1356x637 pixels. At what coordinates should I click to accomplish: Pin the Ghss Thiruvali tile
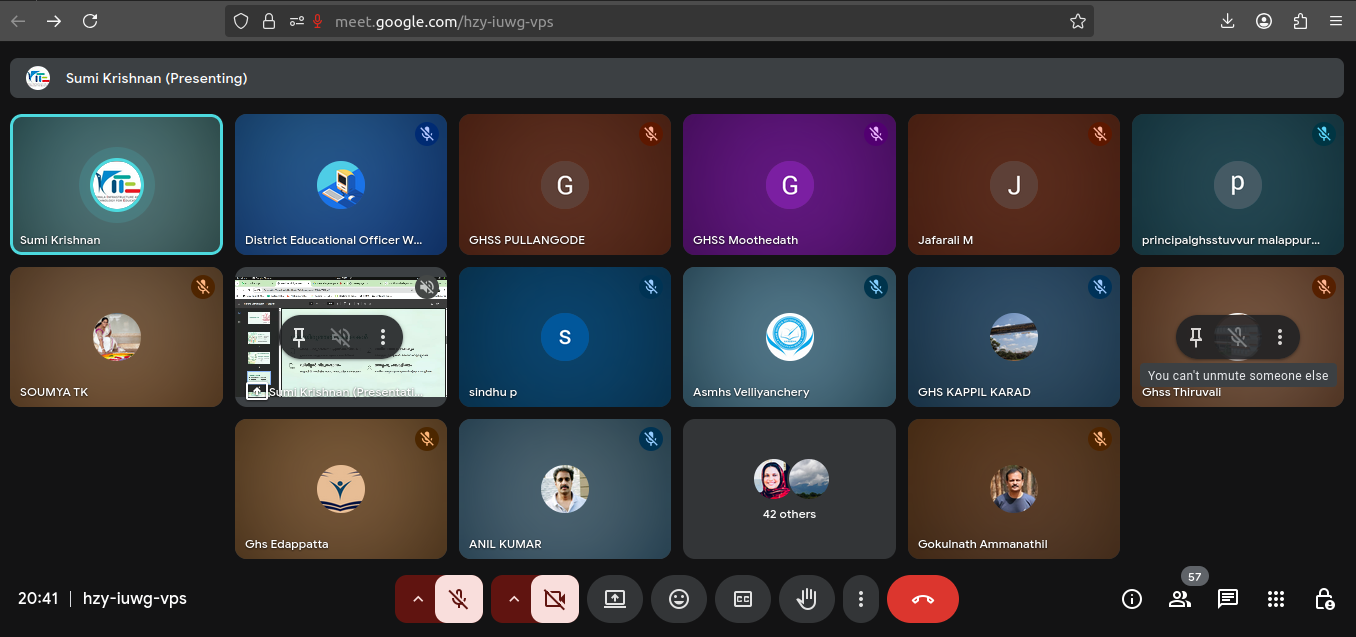point(1196,337)
